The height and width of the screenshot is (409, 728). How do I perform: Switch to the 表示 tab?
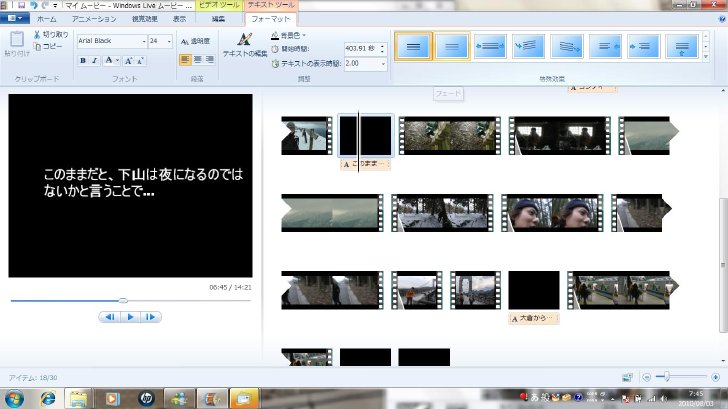point(180,19)
